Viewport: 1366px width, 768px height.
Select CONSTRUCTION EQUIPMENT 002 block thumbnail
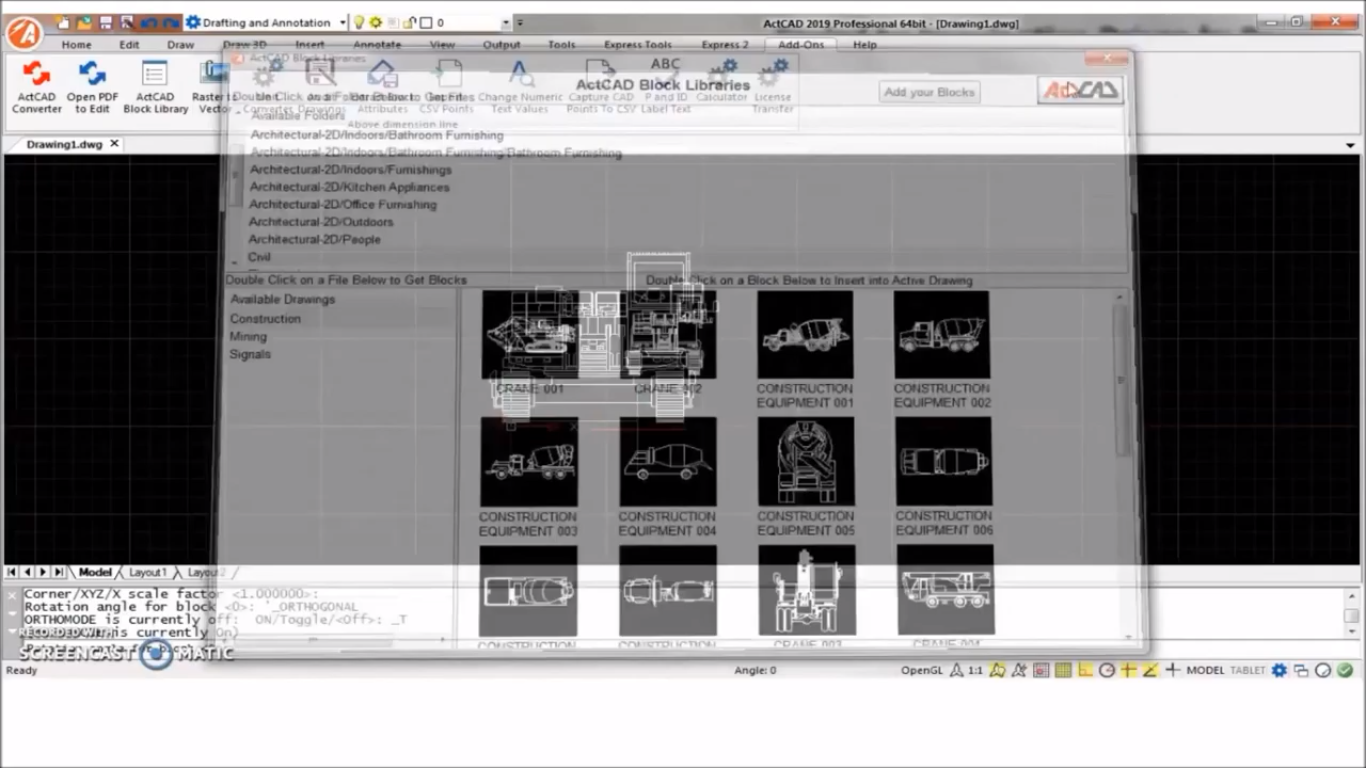pos(942,335)
